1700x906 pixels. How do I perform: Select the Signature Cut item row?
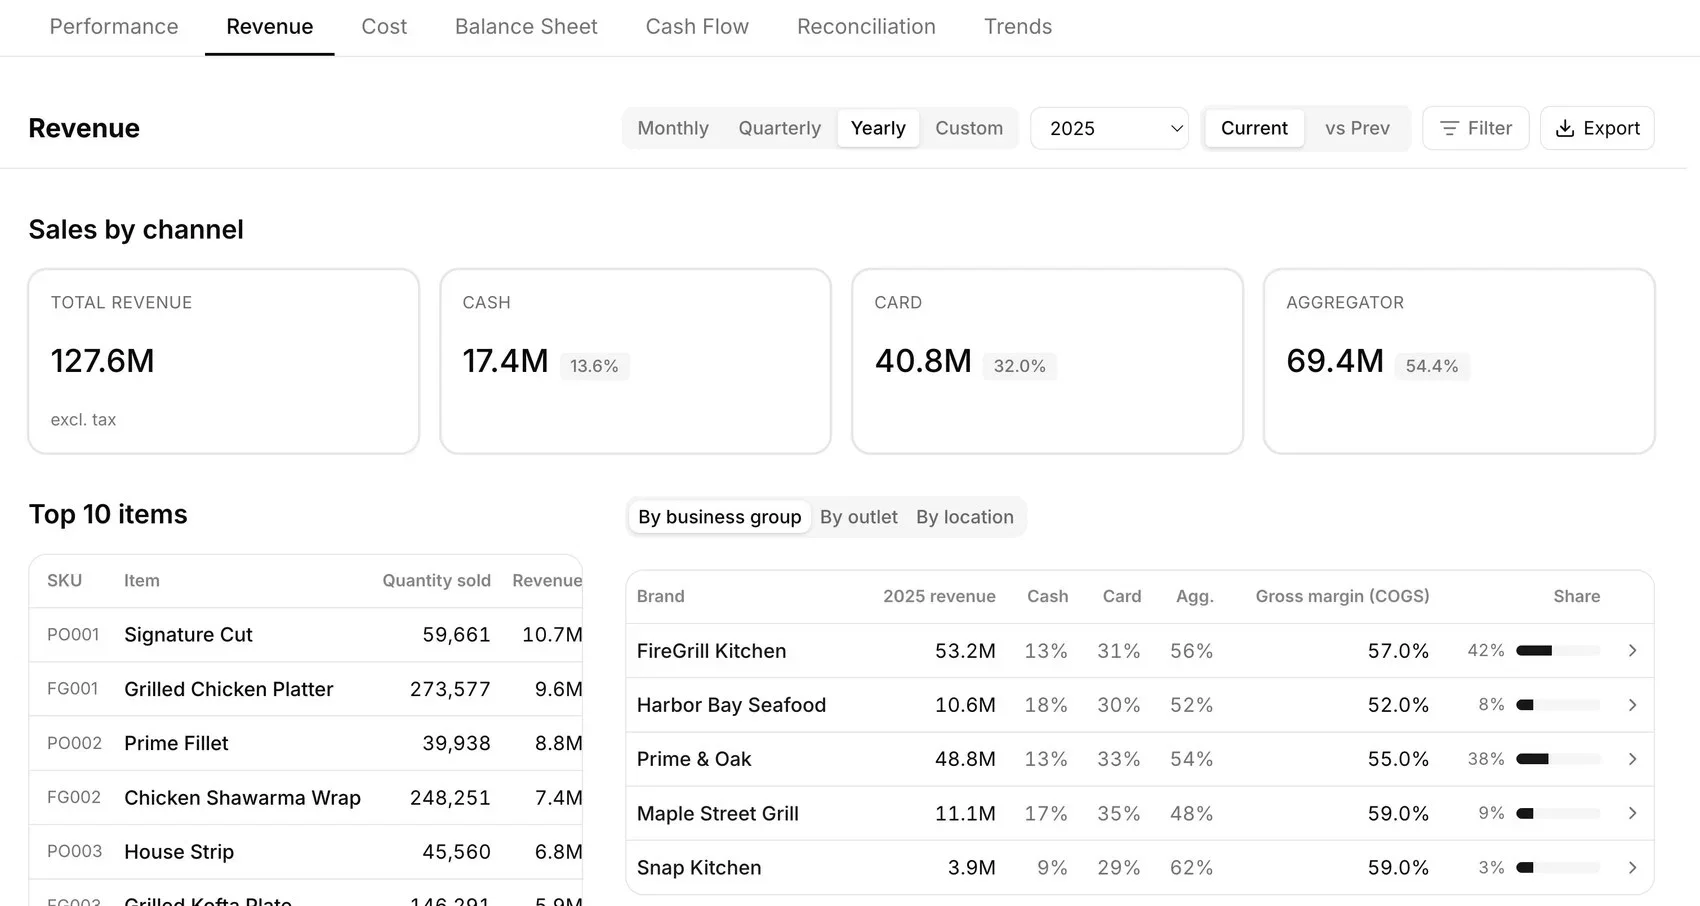(306, 635)
